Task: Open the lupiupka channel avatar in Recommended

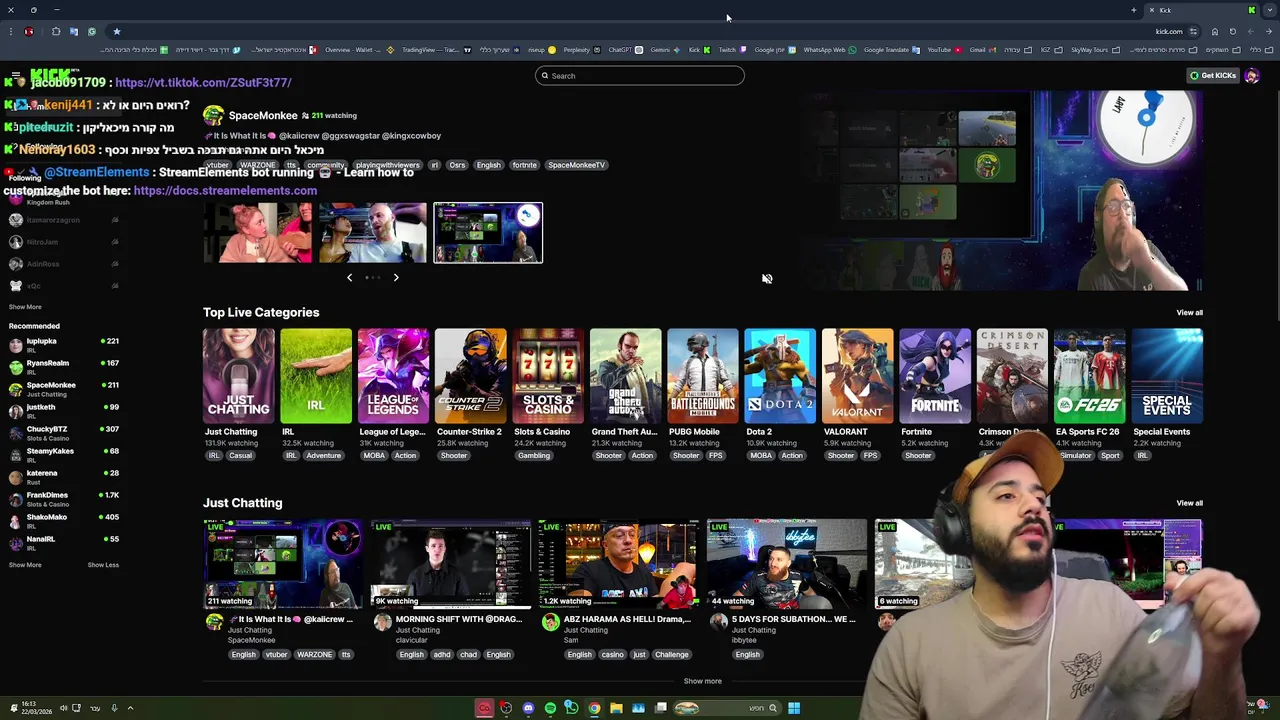Action: coord(15,345)
